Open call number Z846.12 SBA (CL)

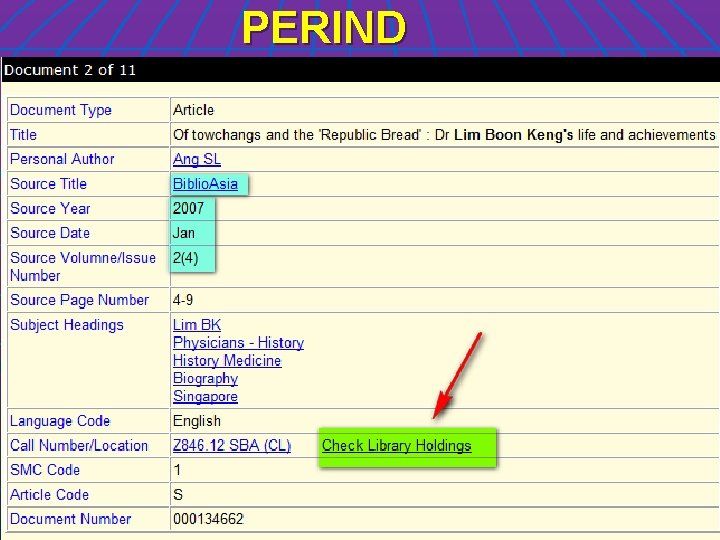click(x=232, y=445)
